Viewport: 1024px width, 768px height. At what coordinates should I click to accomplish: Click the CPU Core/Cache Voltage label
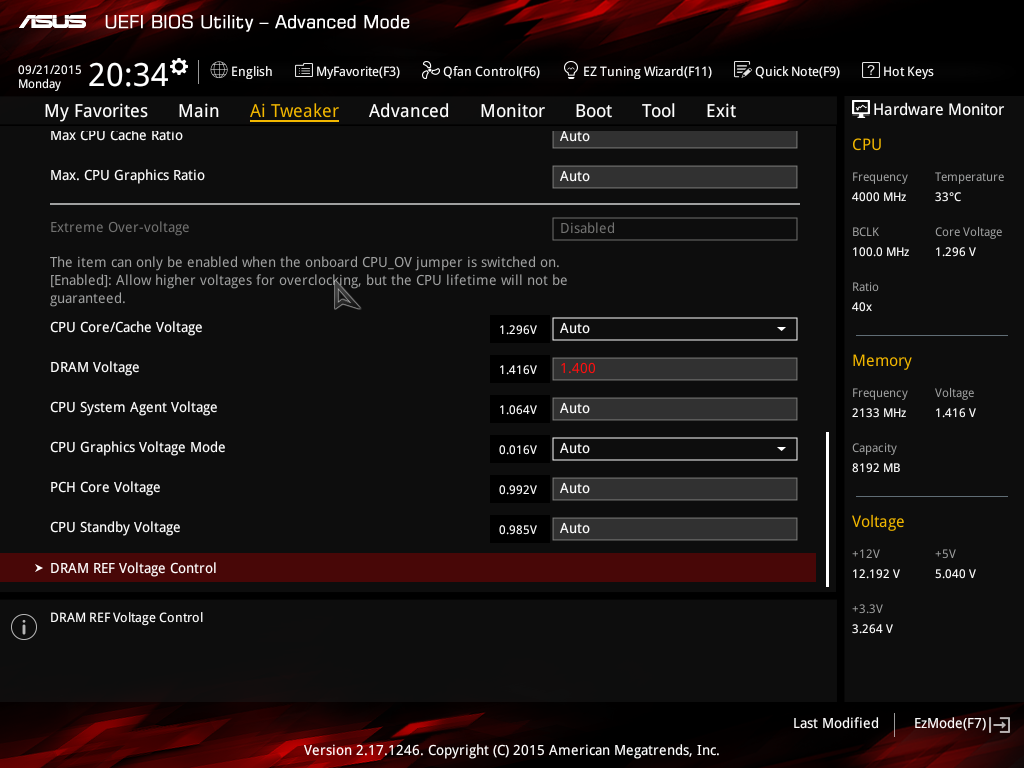click(x=126, y=327)
